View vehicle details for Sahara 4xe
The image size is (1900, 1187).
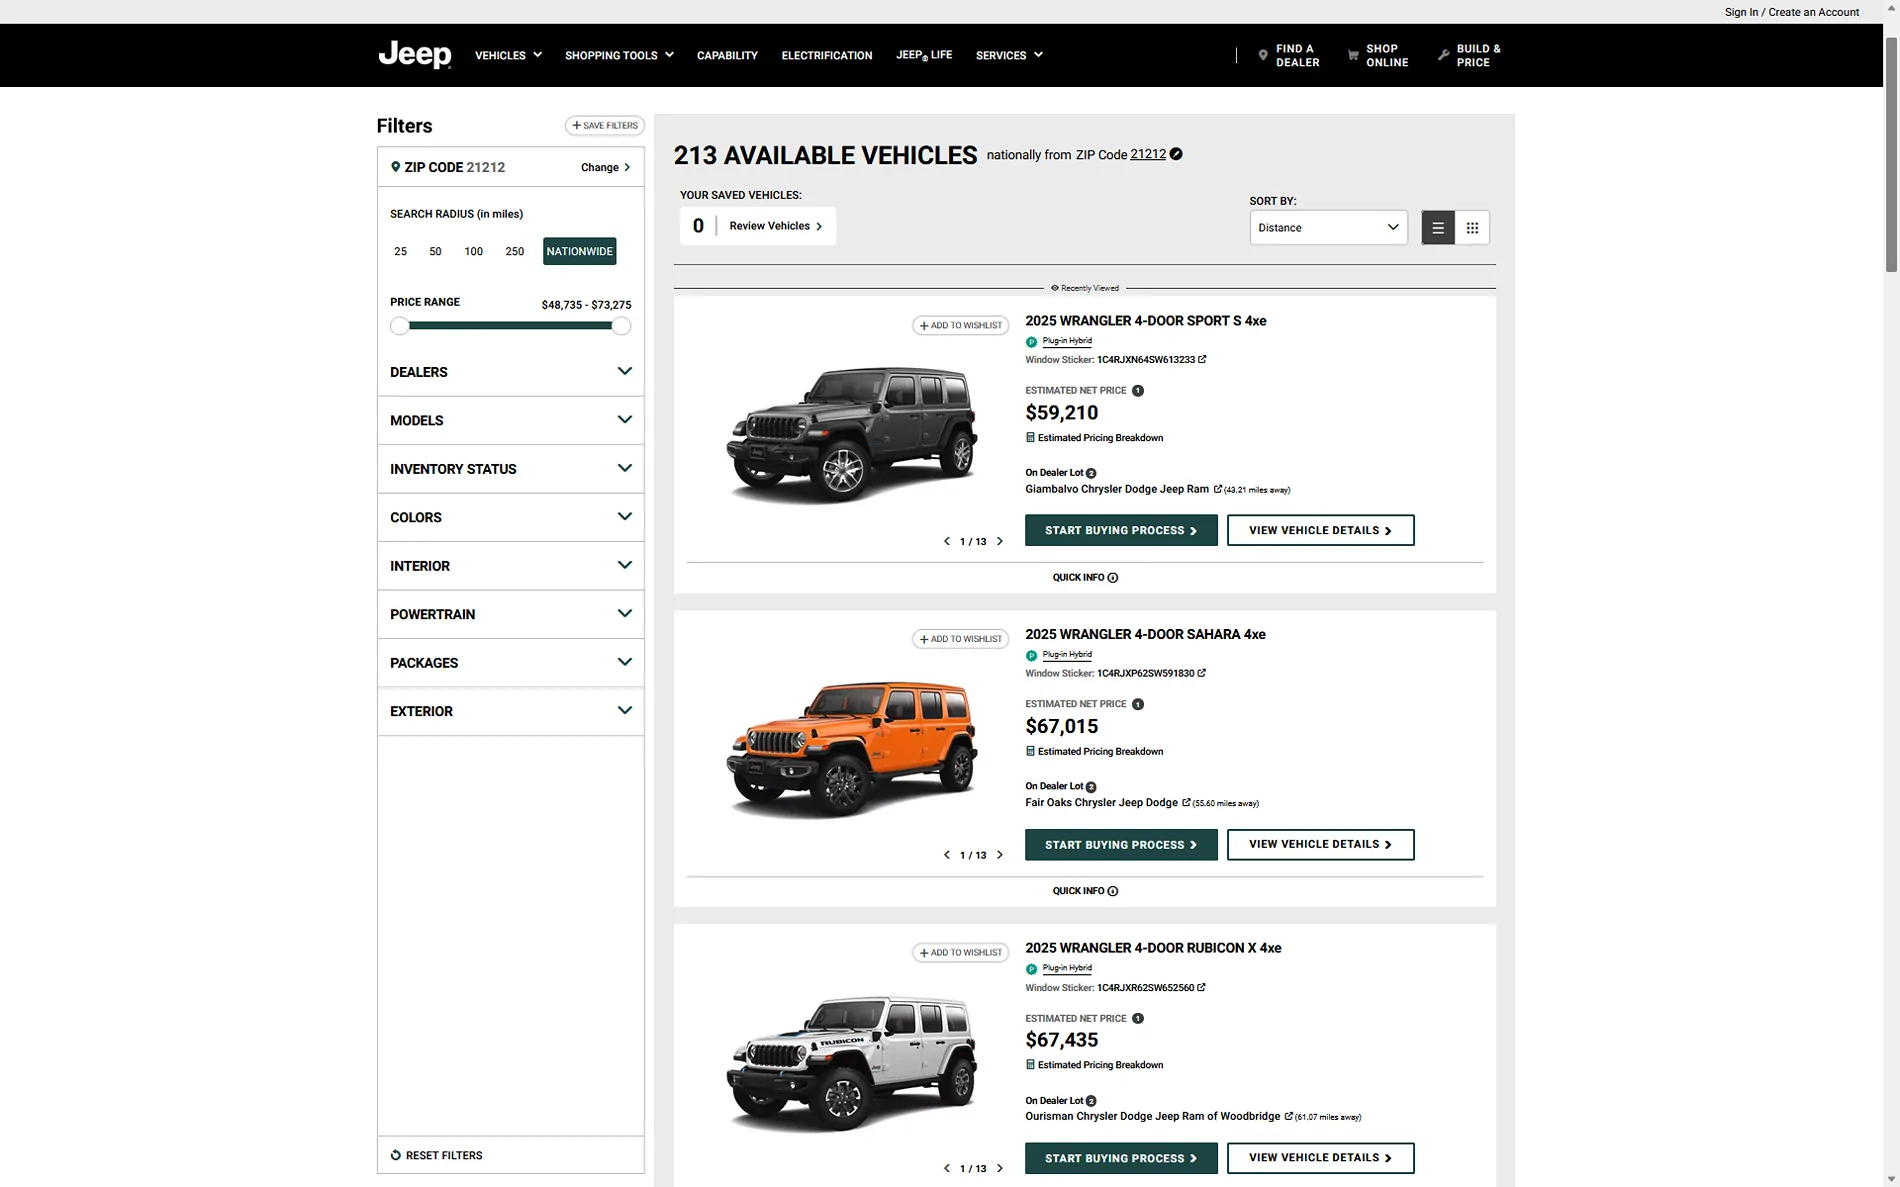point(1320,844)
